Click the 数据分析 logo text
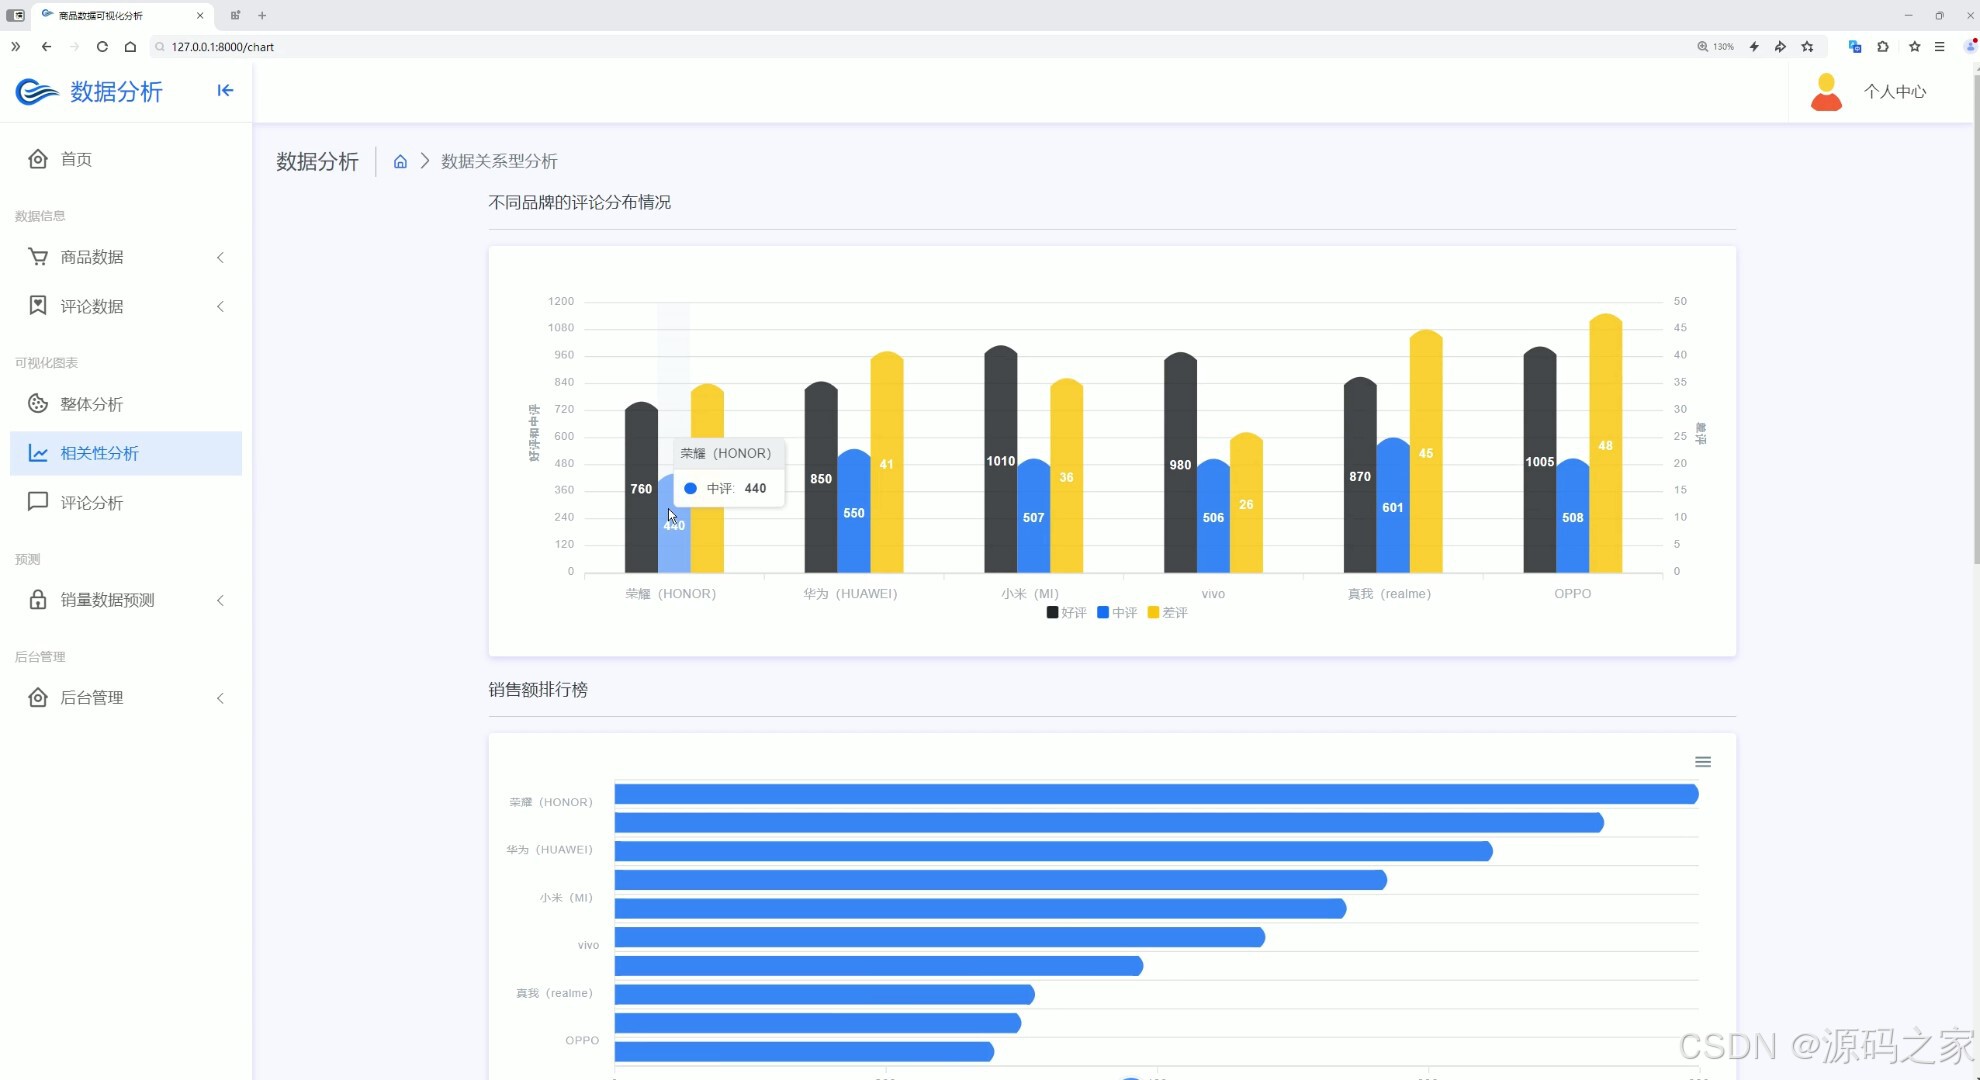Viewport: 1980px width, 1080px height. point(116,92)
